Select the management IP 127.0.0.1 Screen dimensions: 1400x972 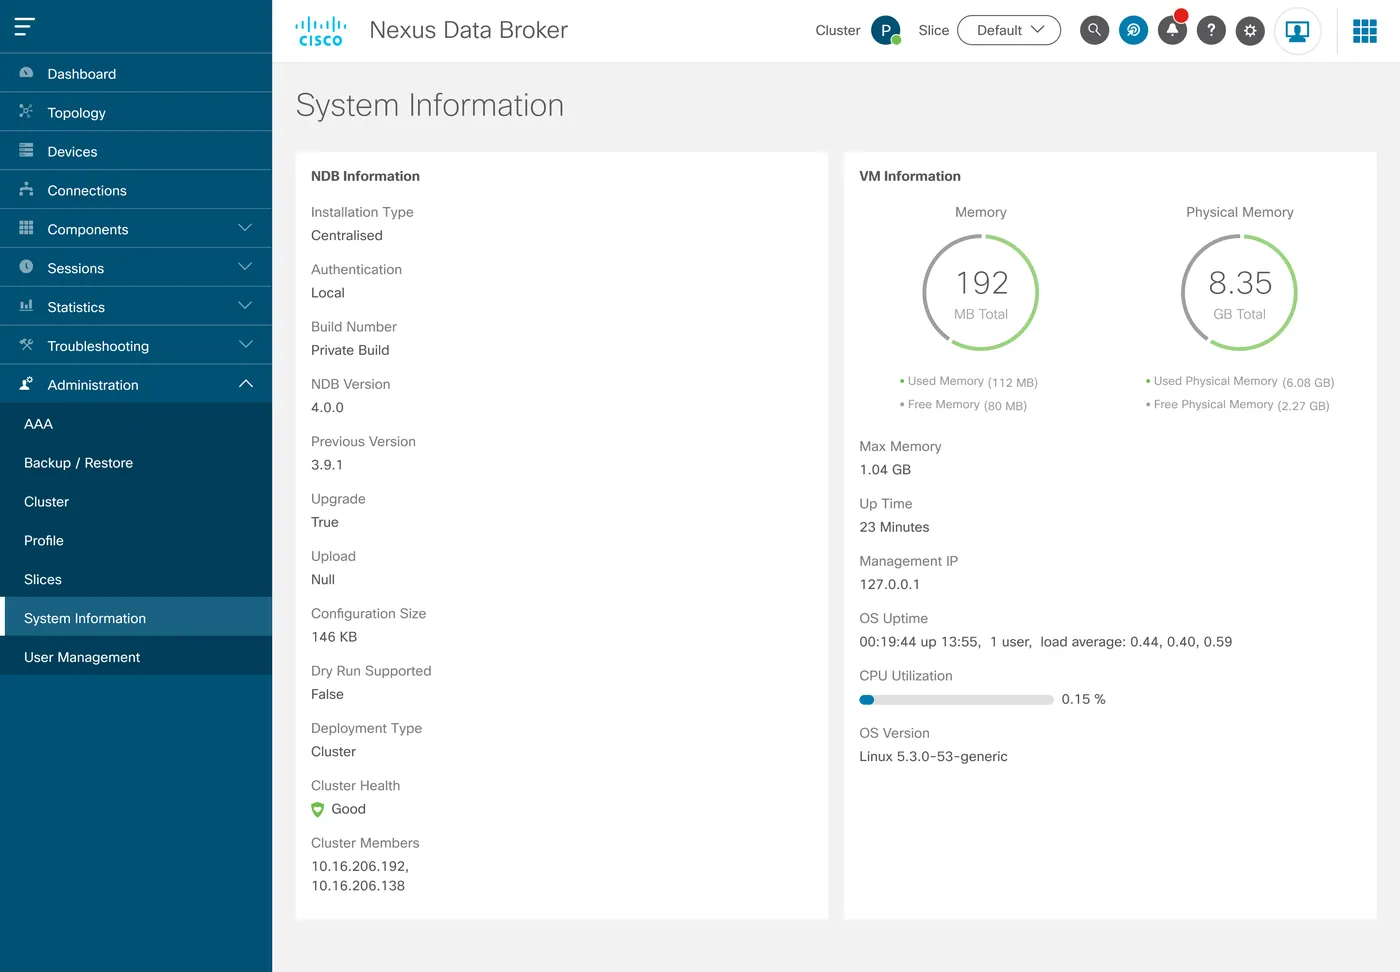click(890, 585)
